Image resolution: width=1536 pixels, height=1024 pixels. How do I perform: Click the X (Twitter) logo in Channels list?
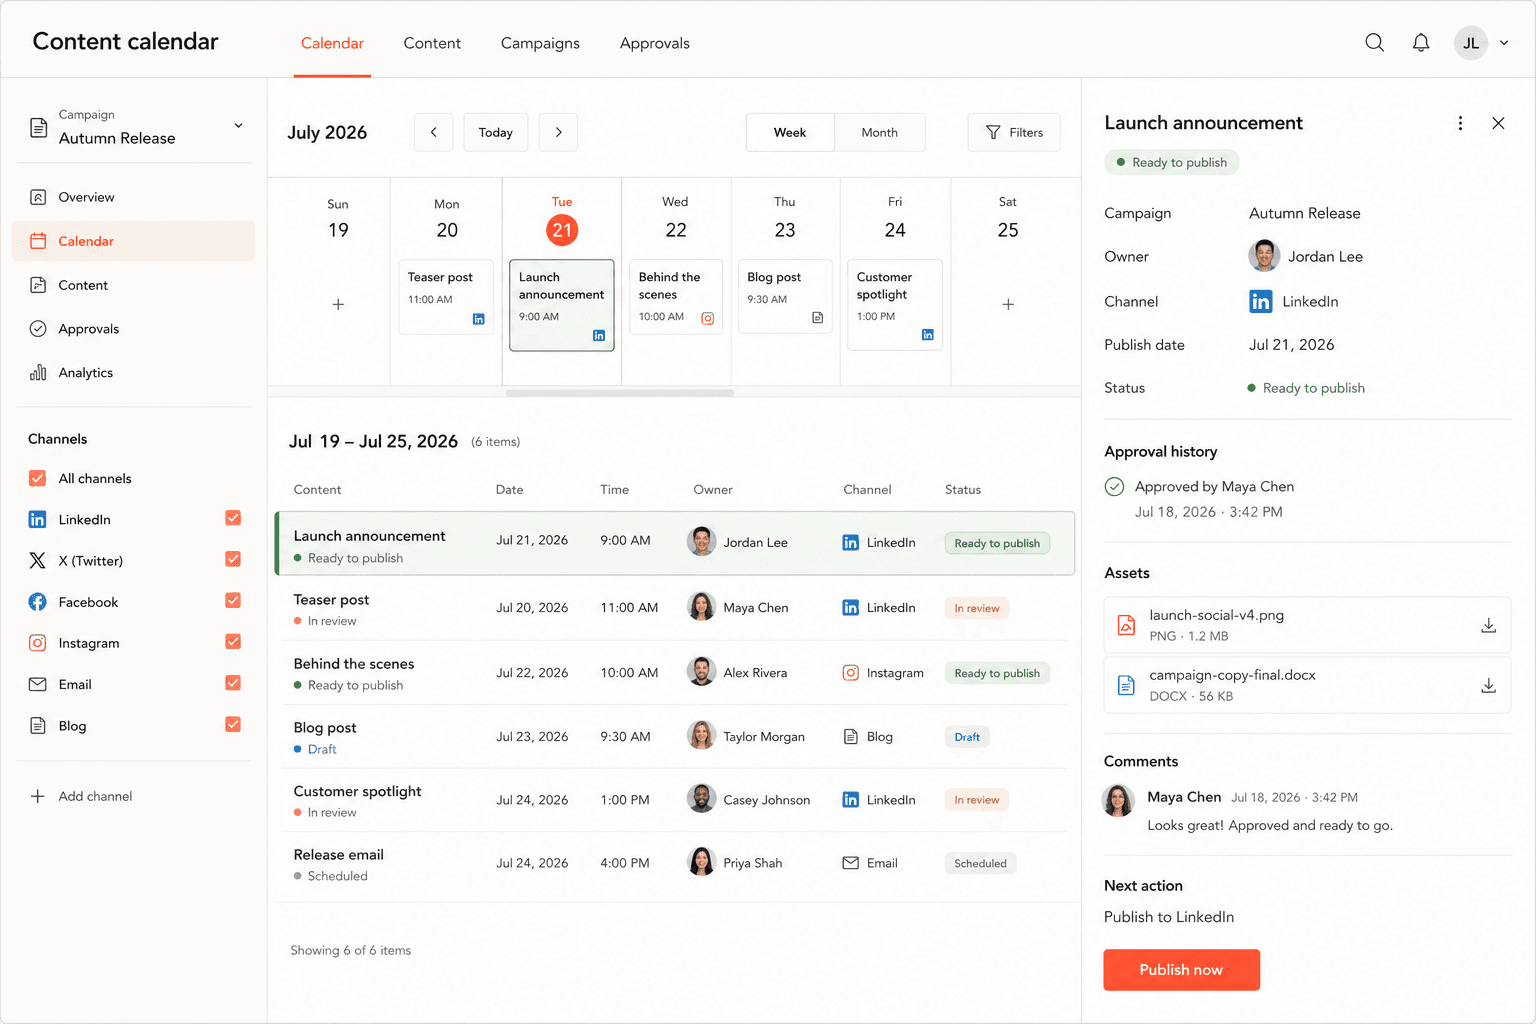pyautogui.click(x=37, y=560)
